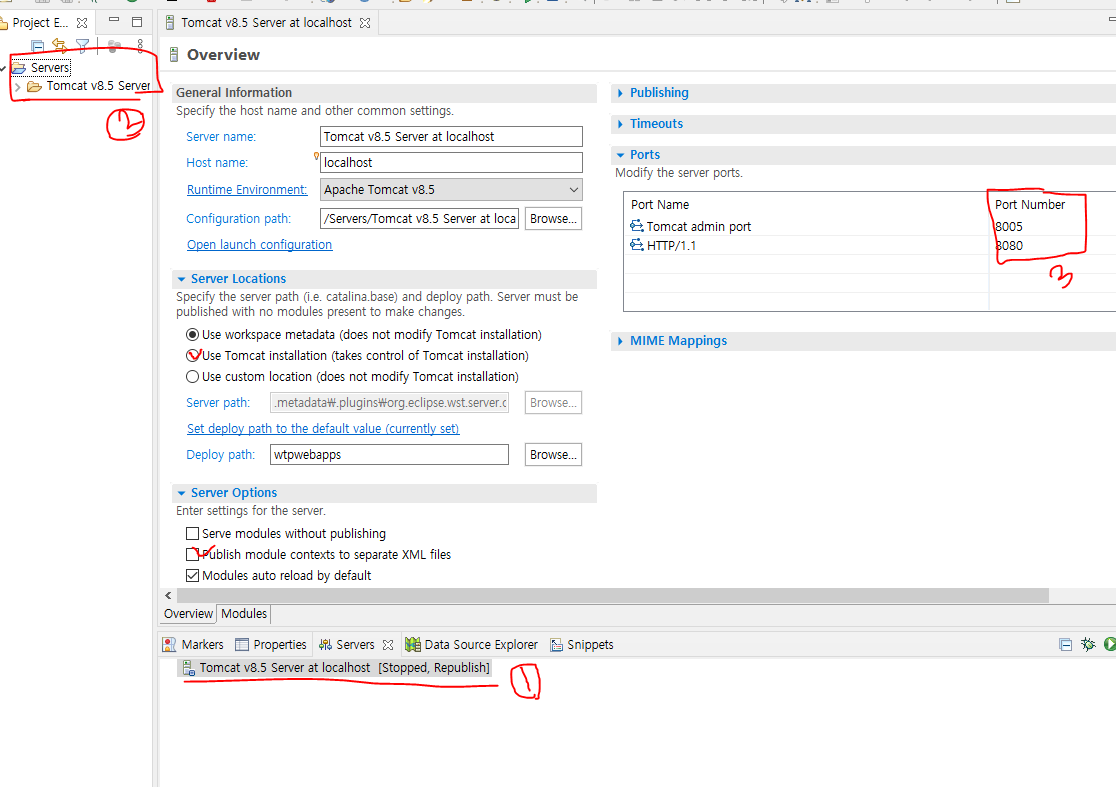Click Port Number column header

click(1029, 204)
